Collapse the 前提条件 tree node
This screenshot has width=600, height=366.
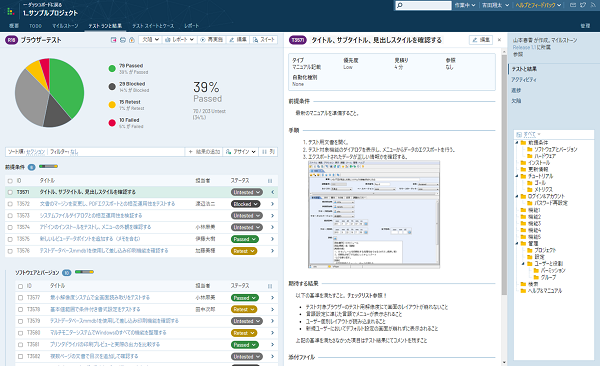pos(517,142)
